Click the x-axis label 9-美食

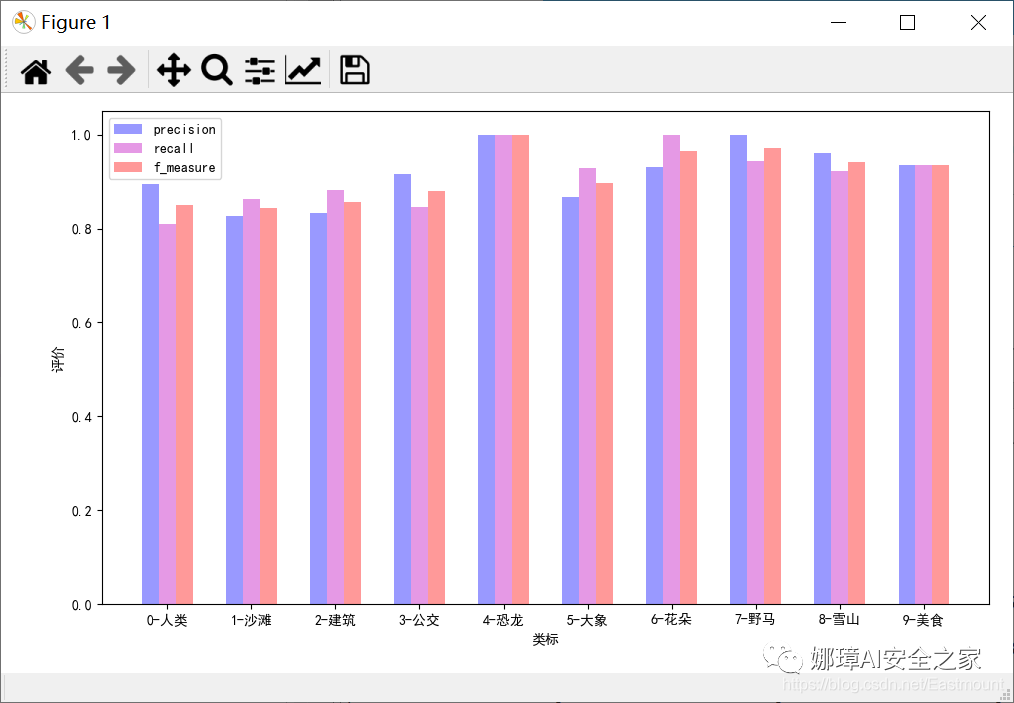point(923,620)
